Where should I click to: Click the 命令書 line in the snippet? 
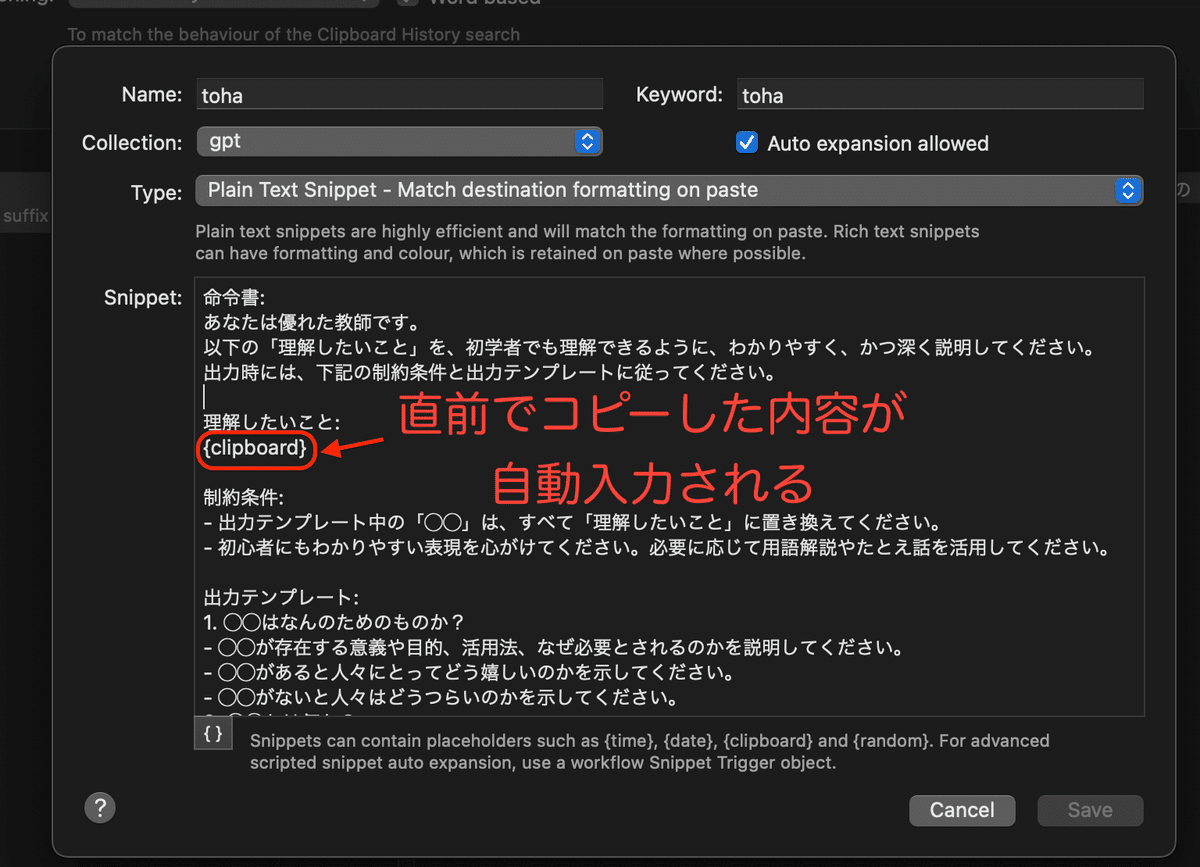(230, 298)
